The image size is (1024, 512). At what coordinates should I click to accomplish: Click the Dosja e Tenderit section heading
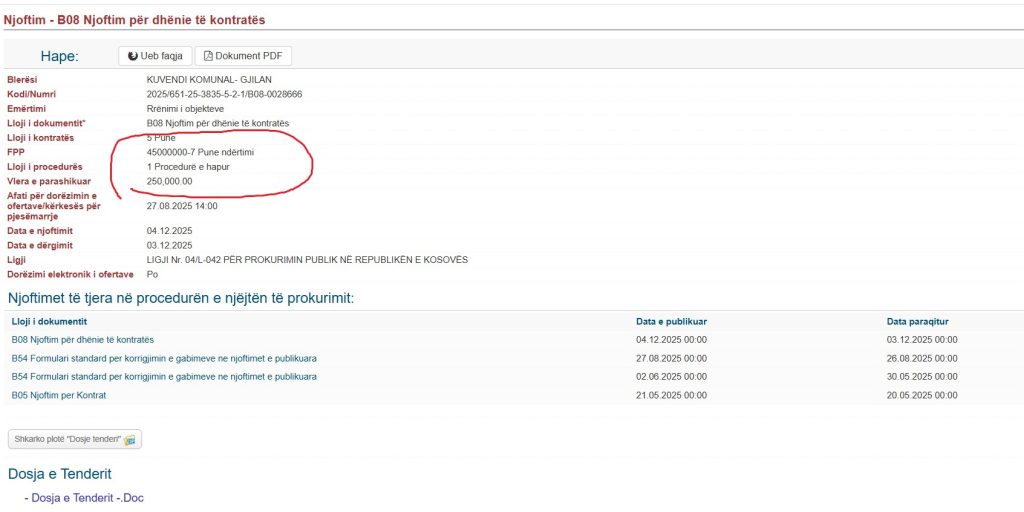[60, 473]
